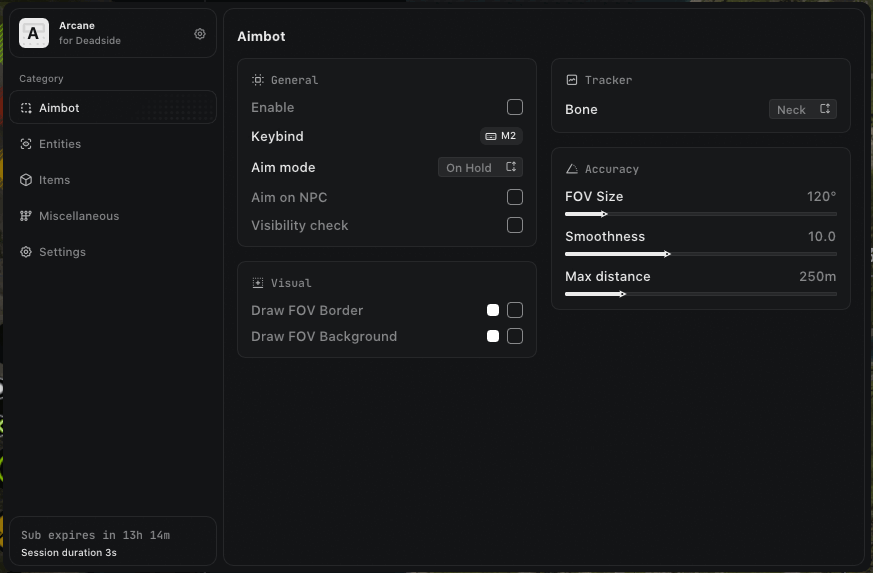Click the Settings icon in category list
The image size is (873, 573).
tap(26, 252)
